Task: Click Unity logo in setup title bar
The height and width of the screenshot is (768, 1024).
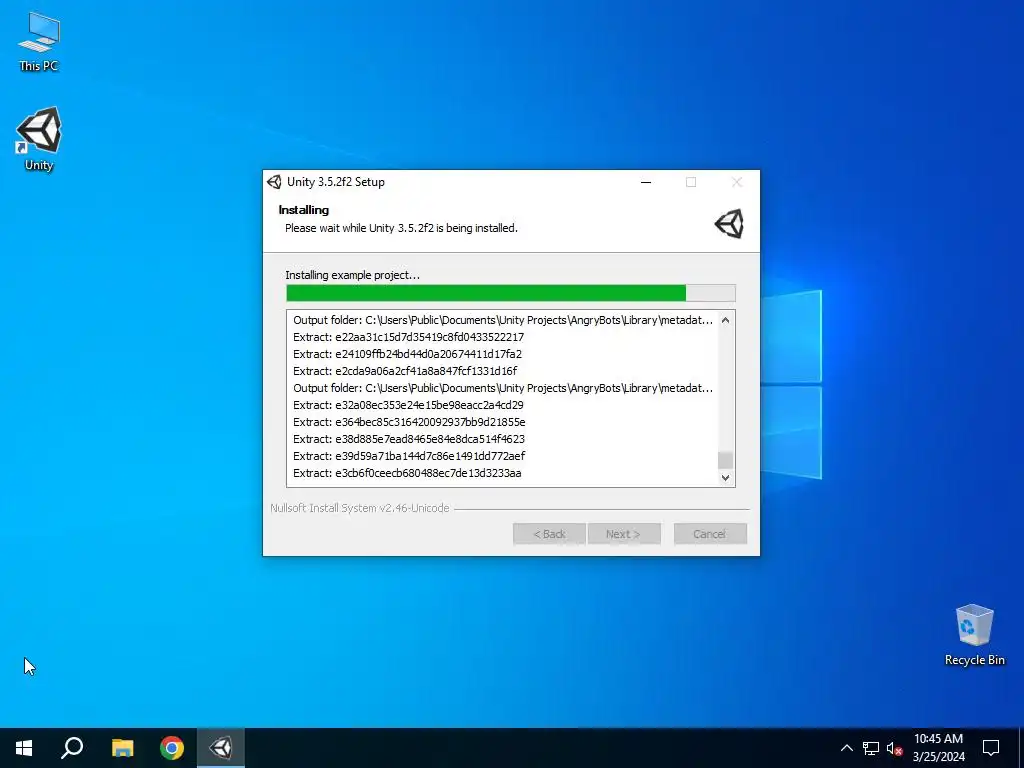Action: click(274, 182)
